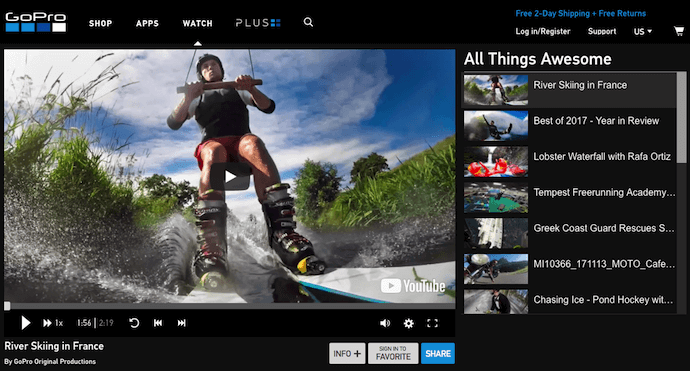Click the playlist scrollbar

tap(681, 118)
